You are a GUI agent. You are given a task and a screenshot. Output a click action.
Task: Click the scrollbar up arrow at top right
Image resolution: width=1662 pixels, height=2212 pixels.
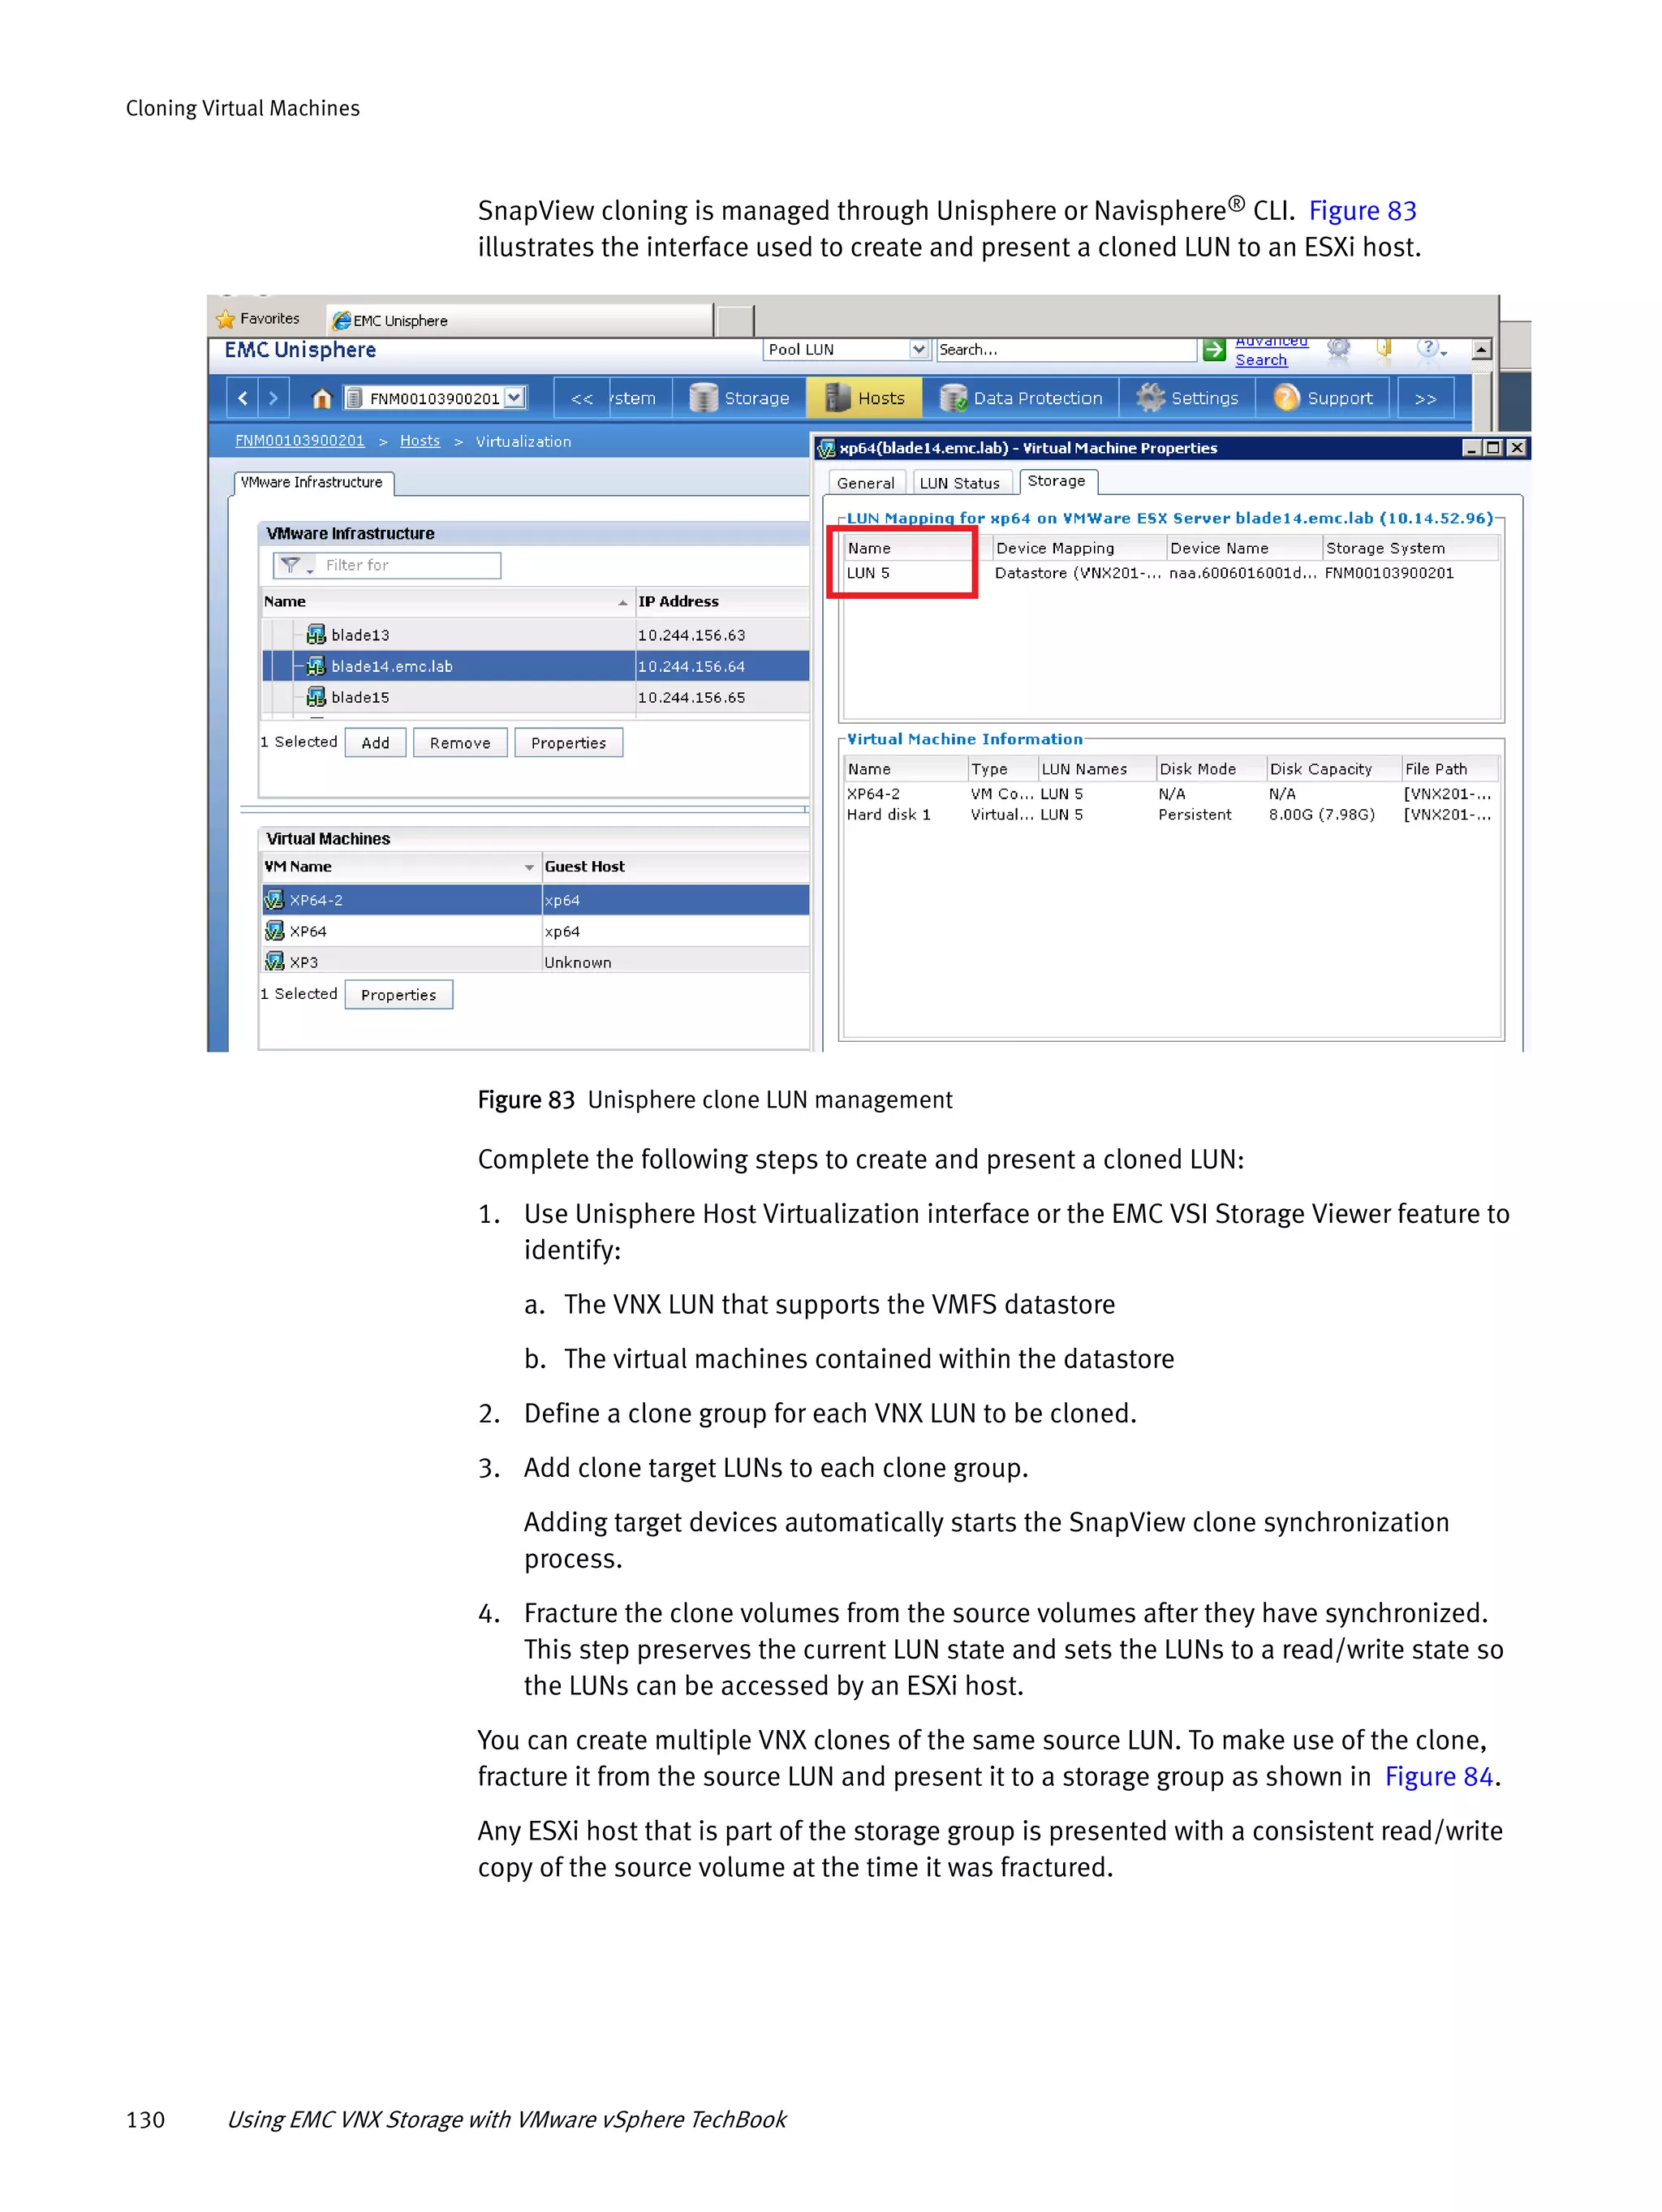click(1482, 349)
